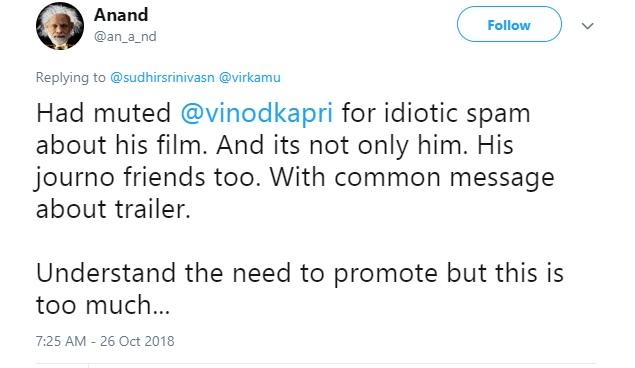The width and height of the screenshot is (635, 368).
Task: Click "Understand the need to promote" text
Action: 237,273
